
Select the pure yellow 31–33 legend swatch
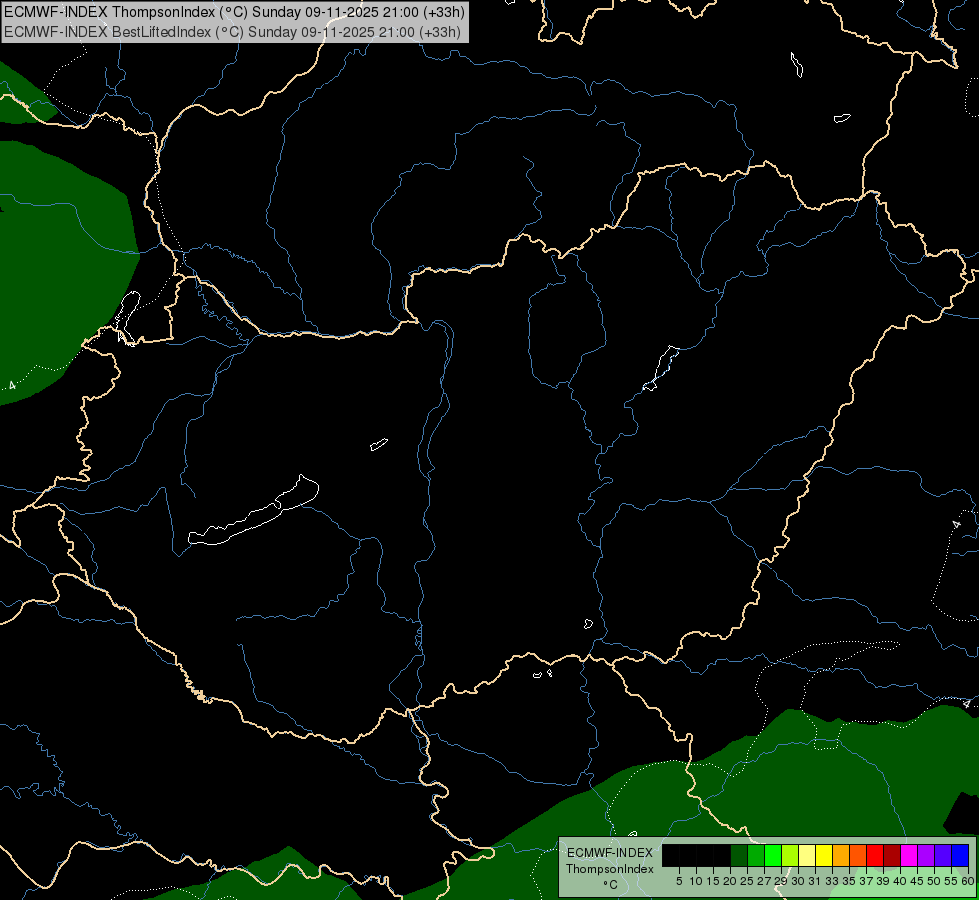pyautogui.click(x=824, y=855)
